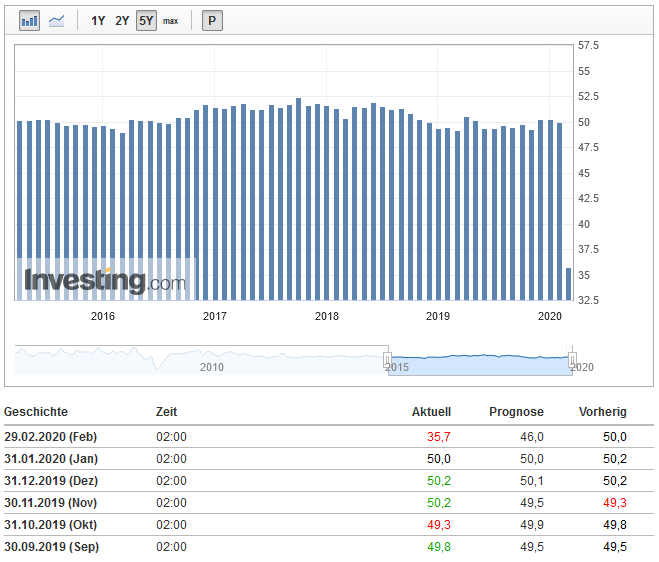The height and width of the screenshot is (562, 659).
Task: Select the max time range
Action: point(170,21)
